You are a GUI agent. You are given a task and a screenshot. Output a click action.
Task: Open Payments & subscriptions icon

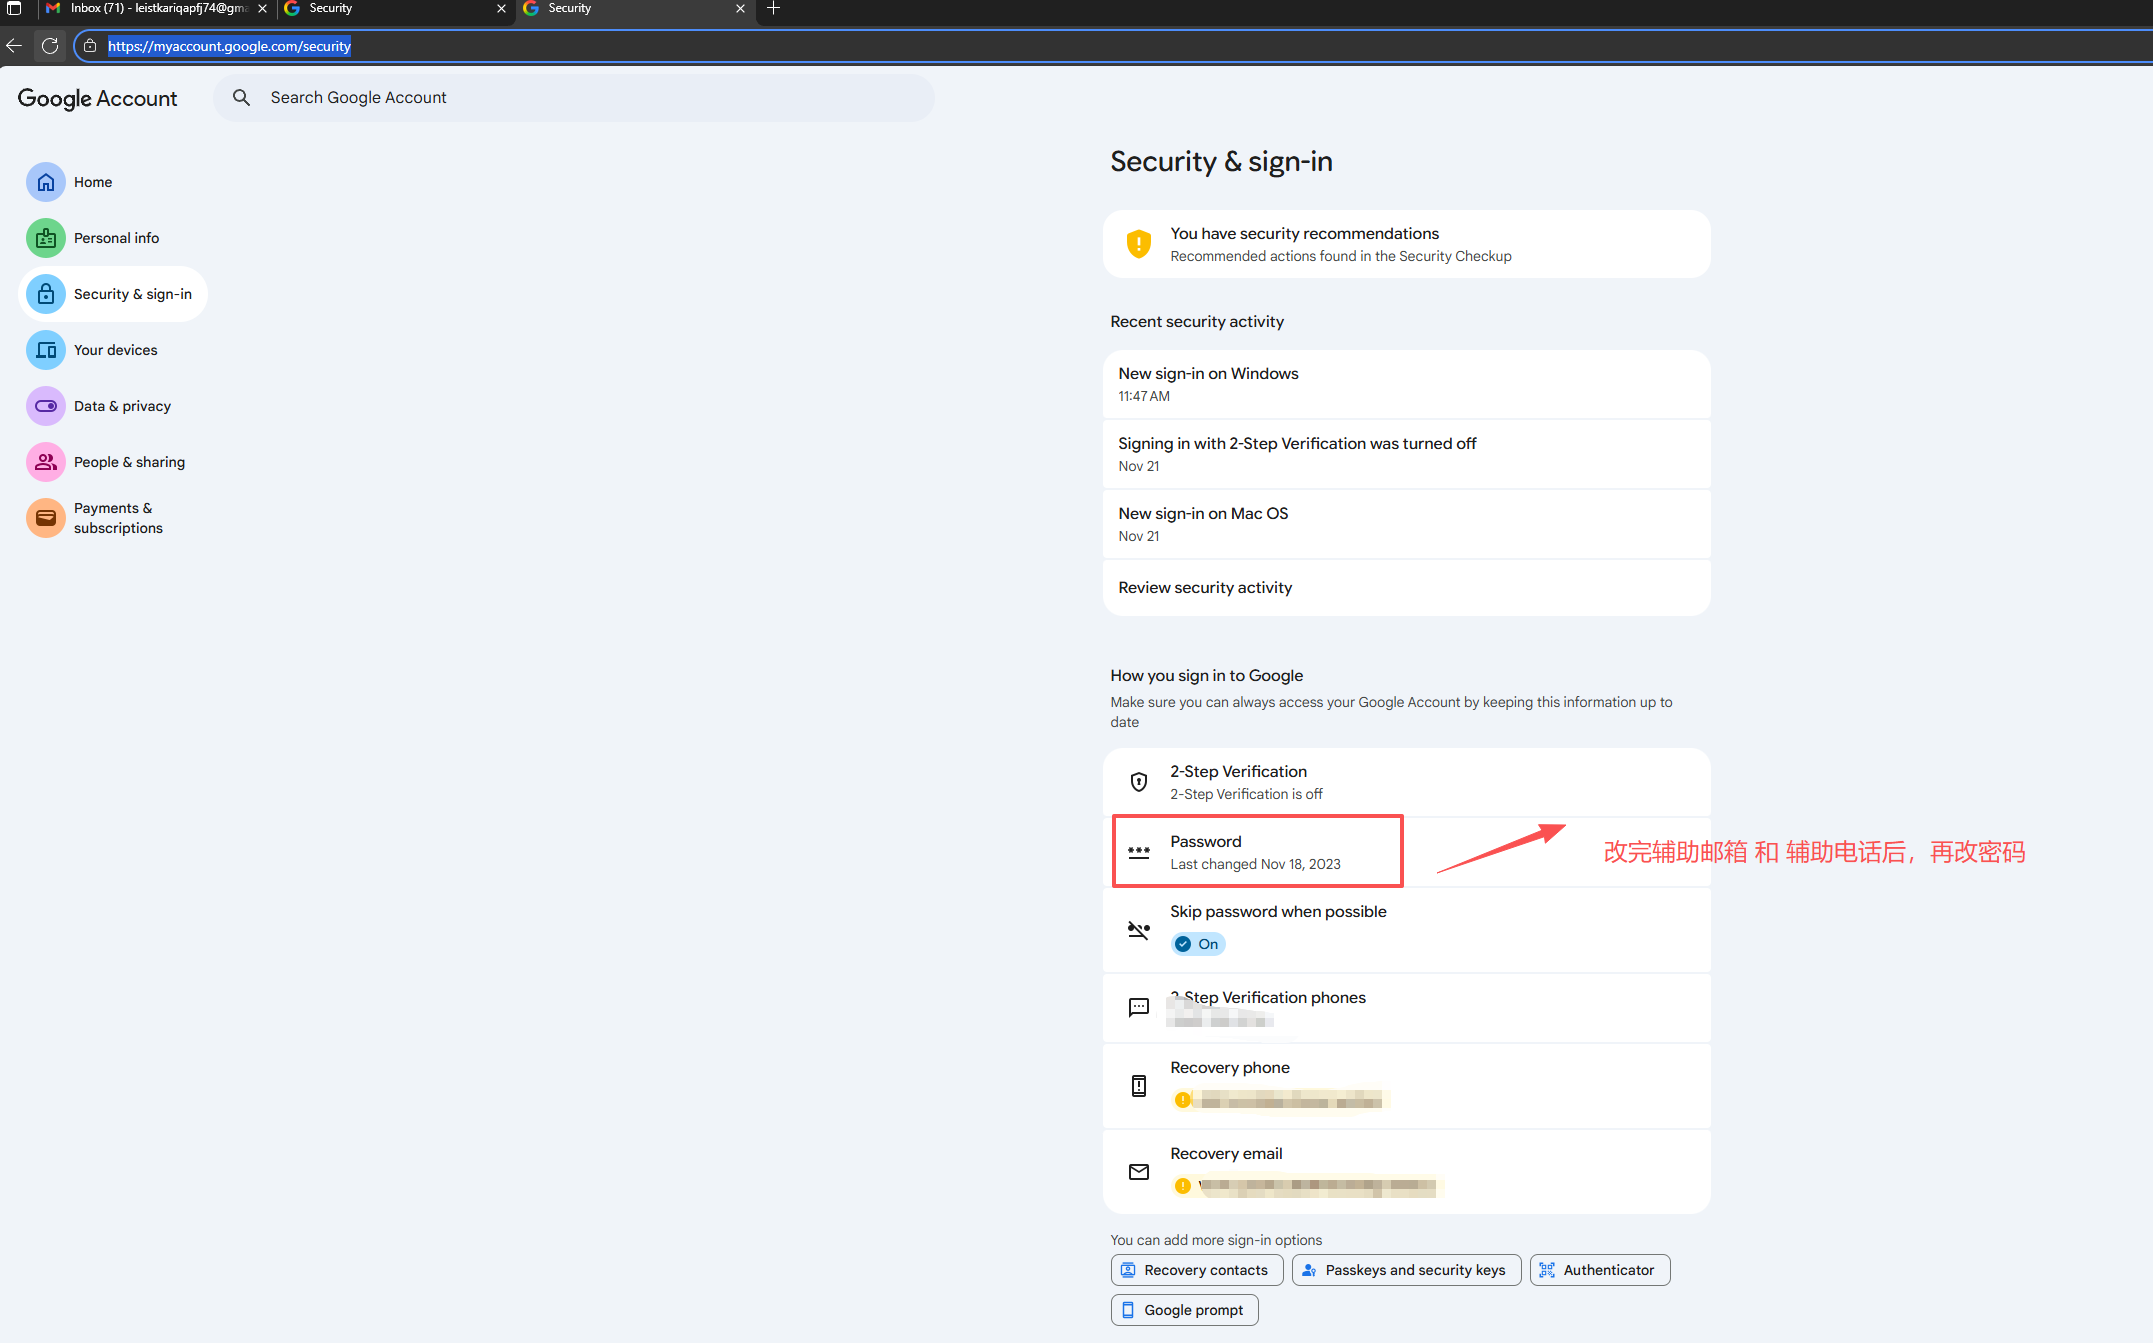[46, 518]
